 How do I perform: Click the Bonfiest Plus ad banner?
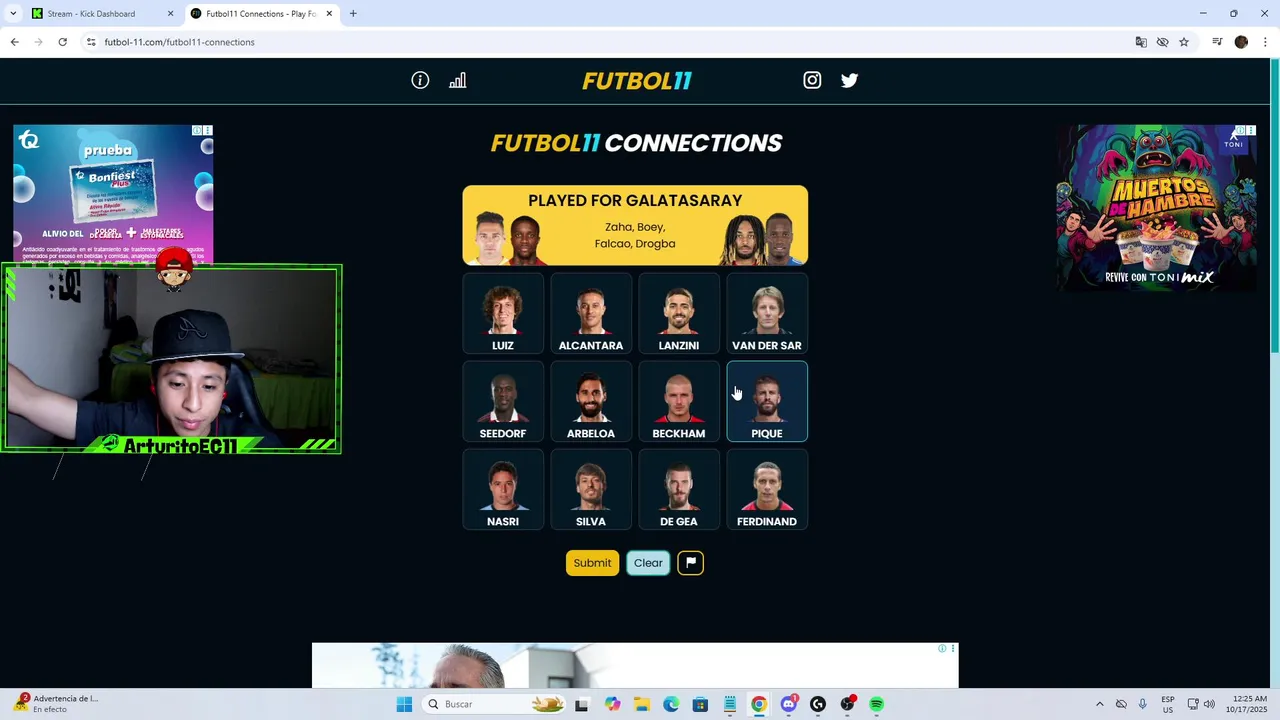[113, 195]
